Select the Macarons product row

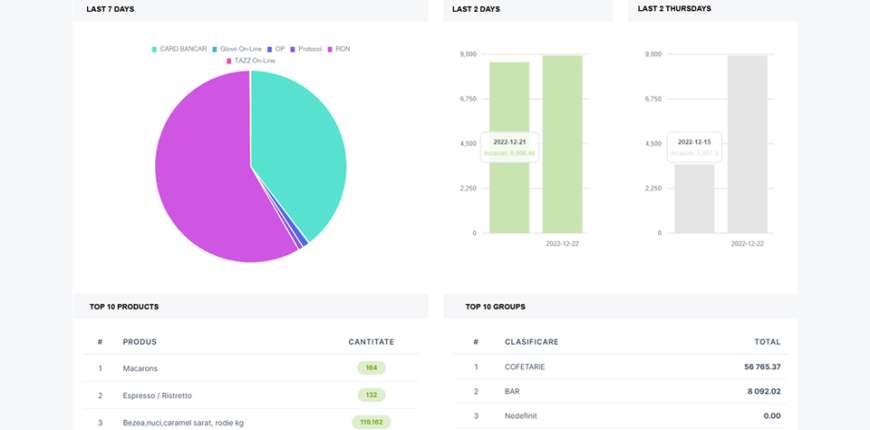tap(140, 368)
